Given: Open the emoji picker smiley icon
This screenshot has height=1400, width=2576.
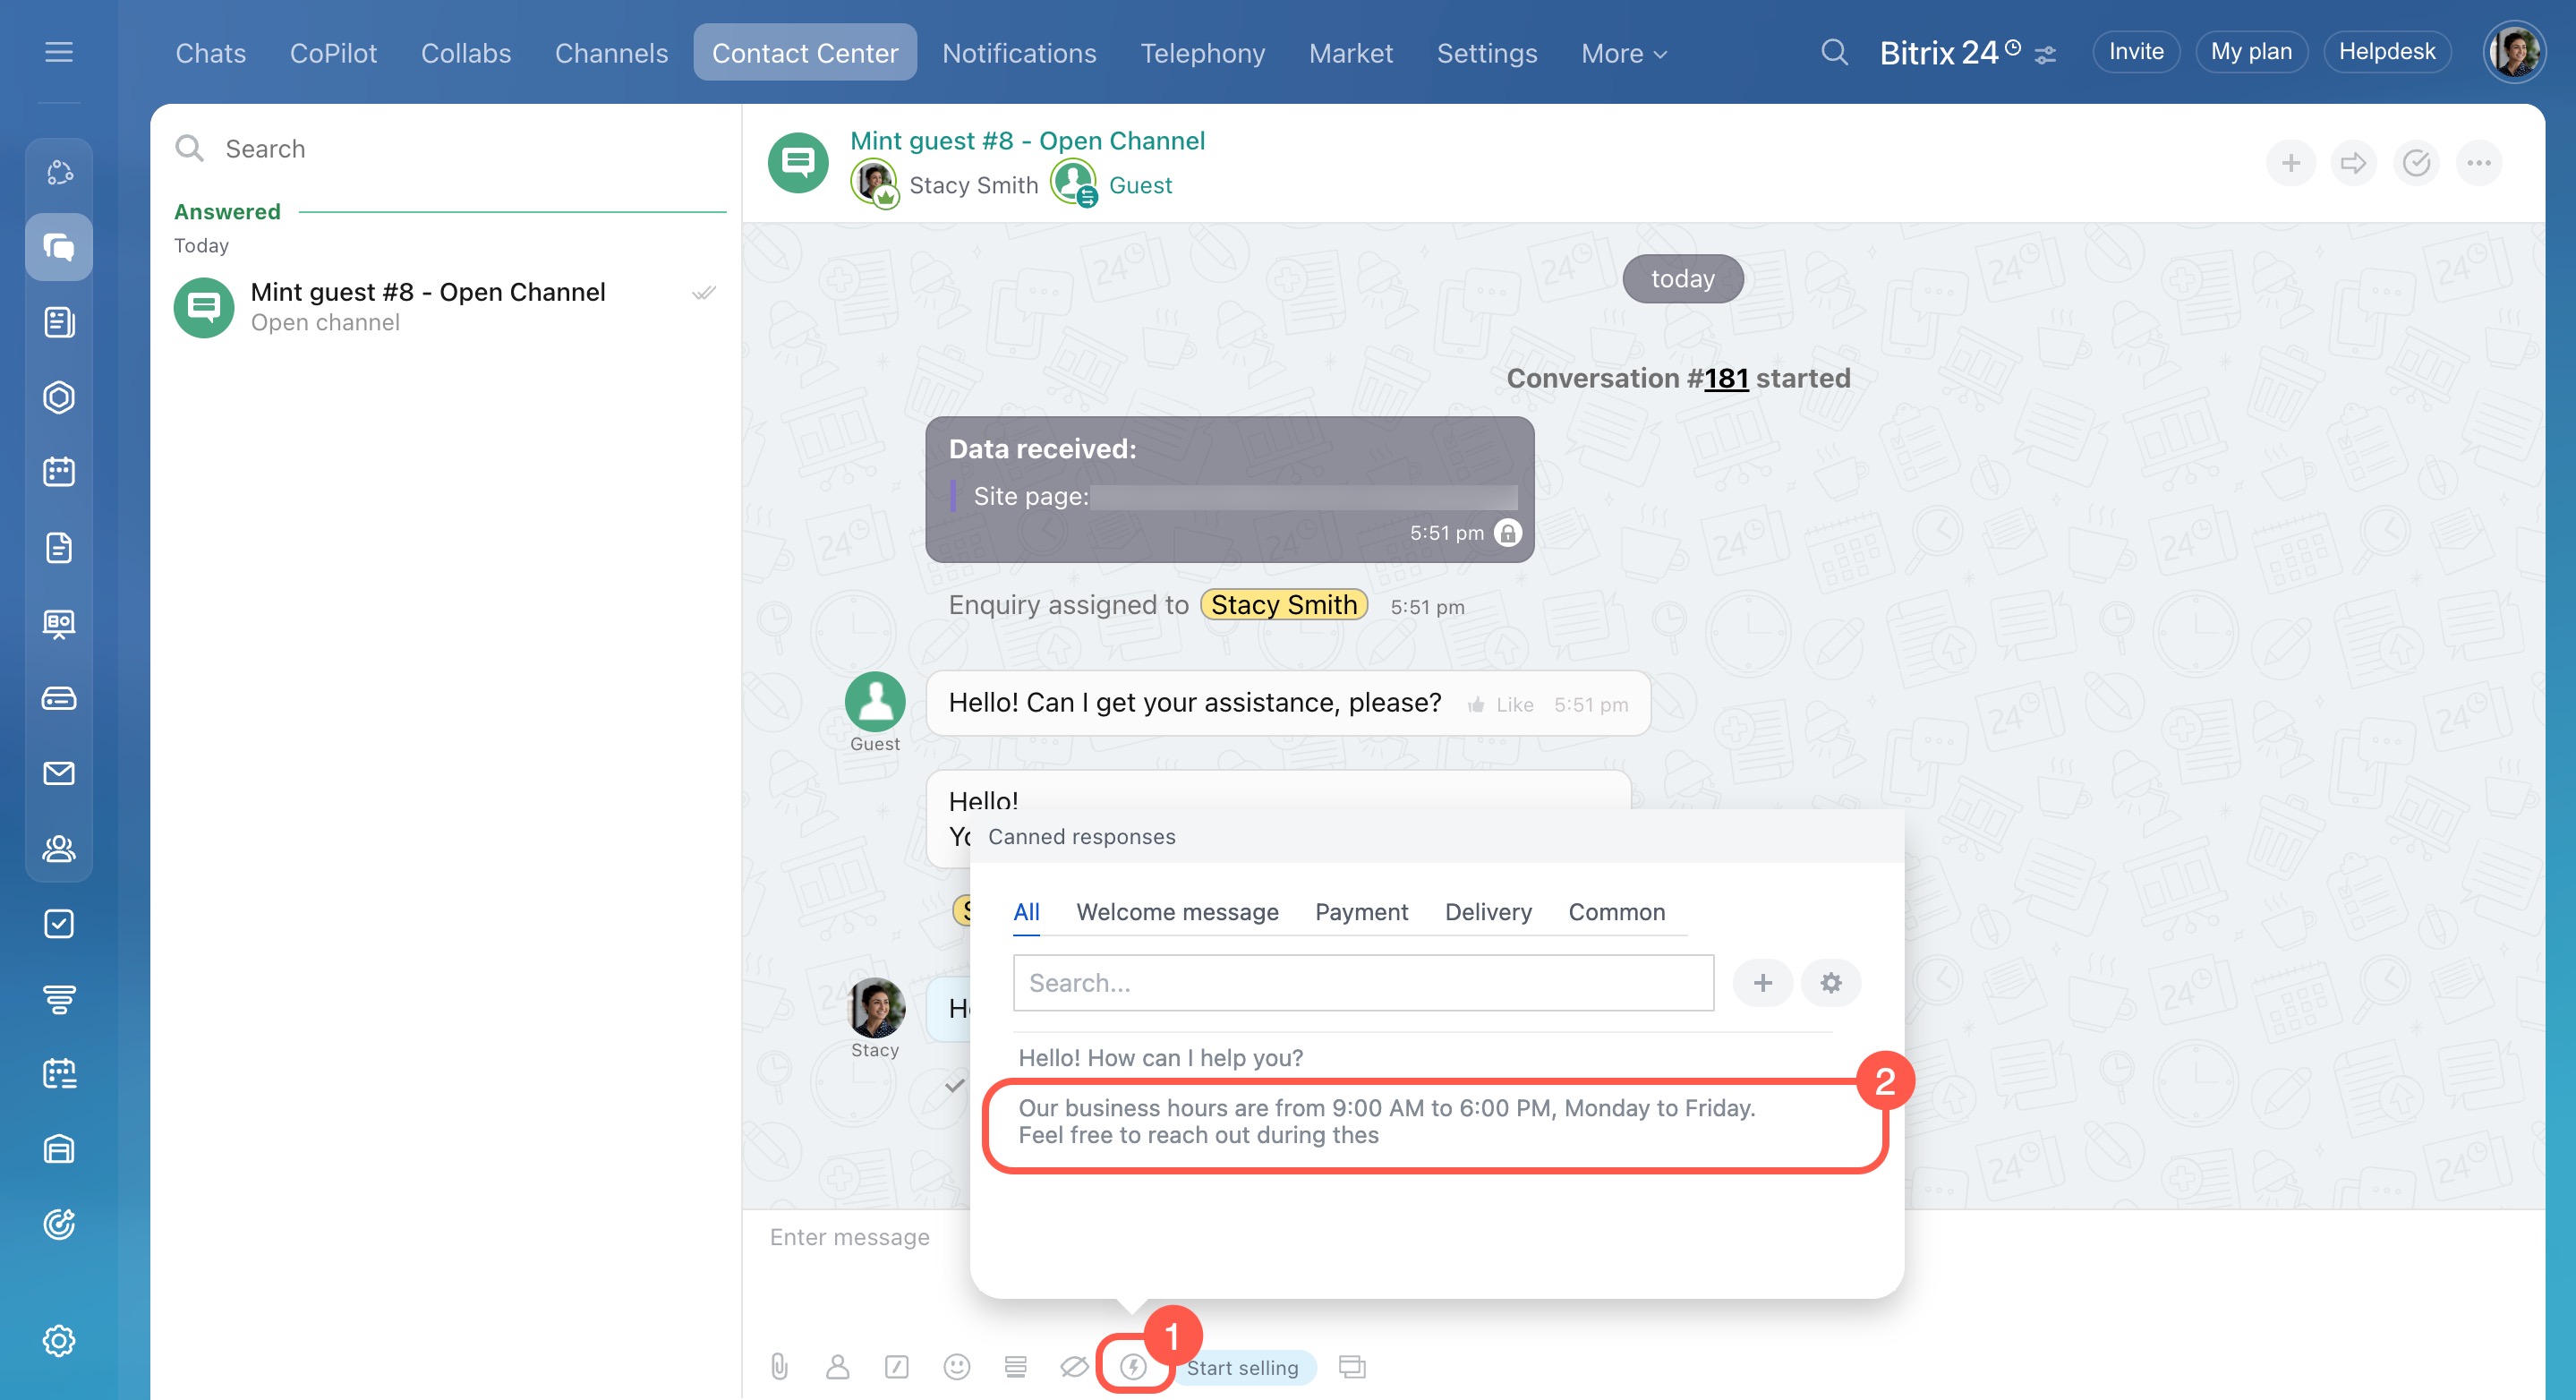Looking at the screenshot, I should click(956, 1366).
